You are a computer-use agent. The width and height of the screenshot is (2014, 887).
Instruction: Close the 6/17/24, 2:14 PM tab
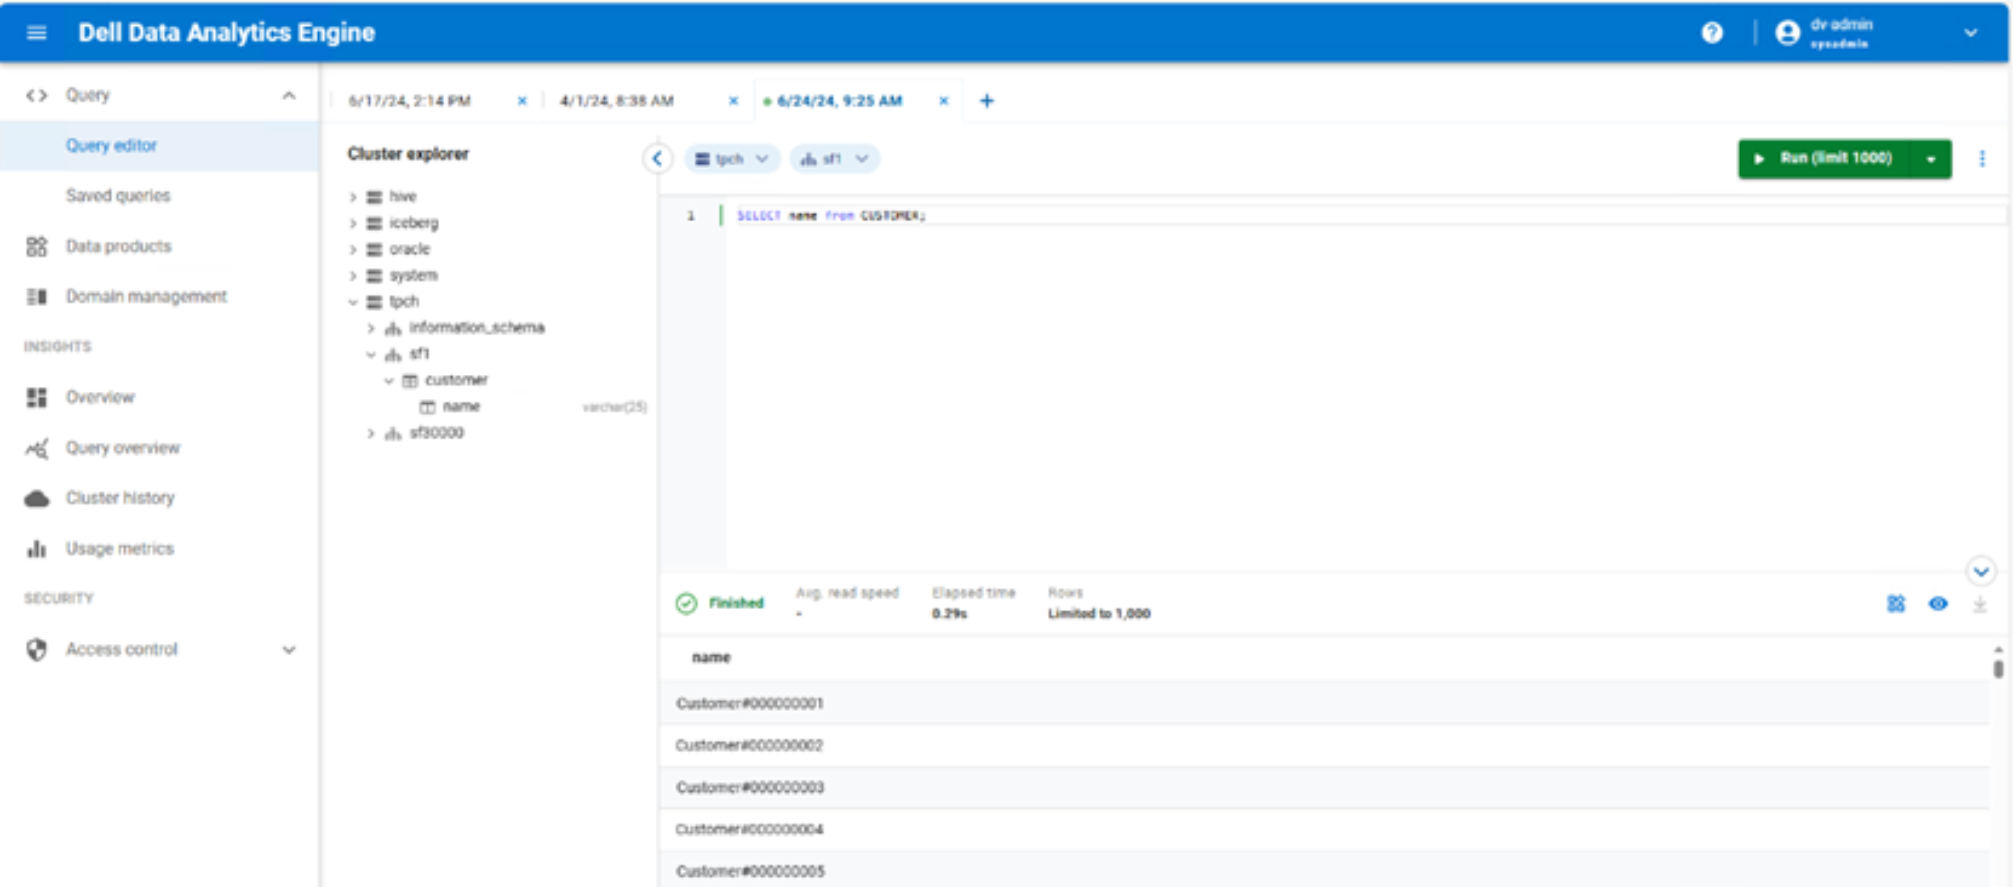pos(522,101)
